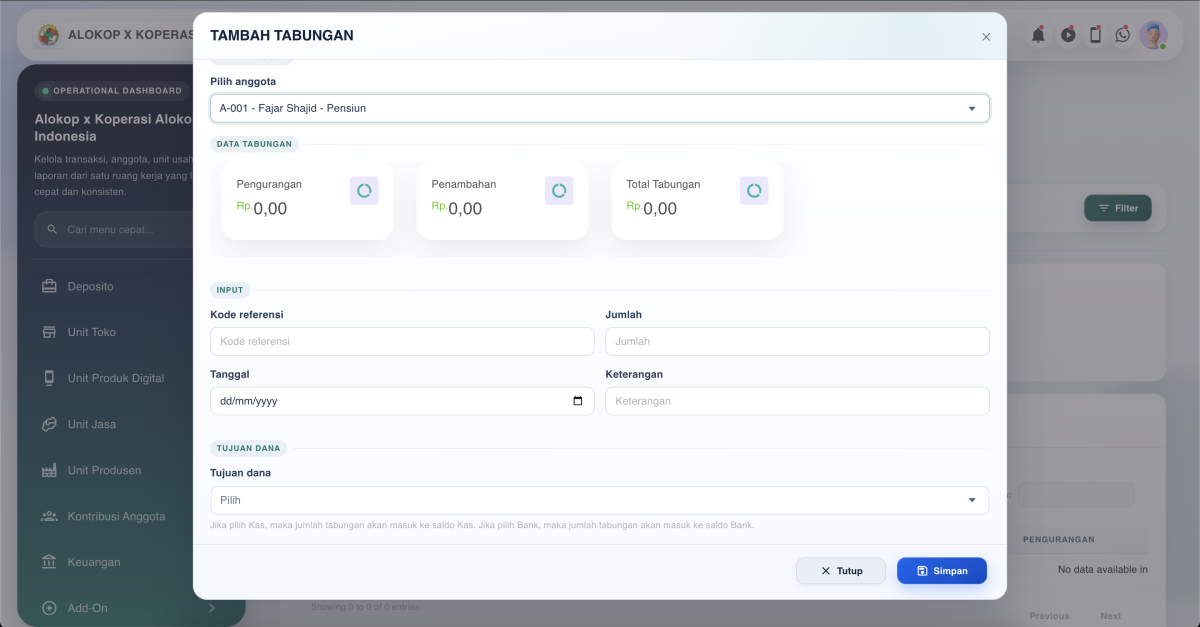1200x627 pixels.
Task: Click the mobile phone icon in header
Action: [1095, 35]
